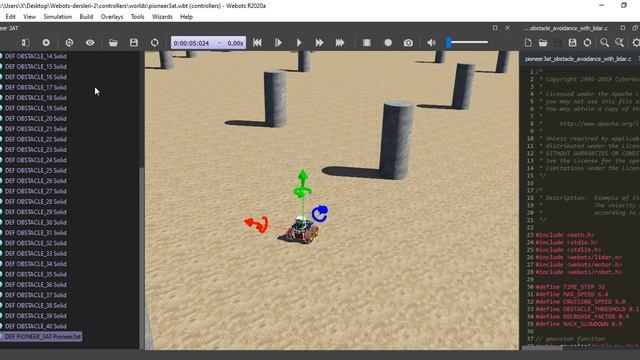Create new text file in editor
This screenshot has width=640, height=360.
tap(528, 42)
